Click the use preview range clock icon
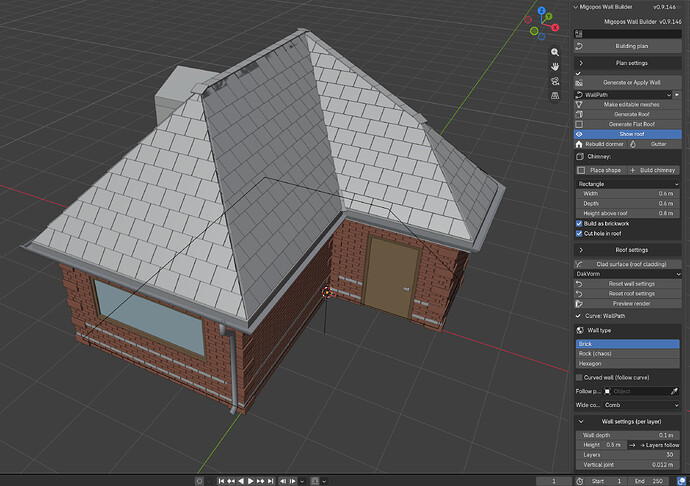 pos(580,481)
